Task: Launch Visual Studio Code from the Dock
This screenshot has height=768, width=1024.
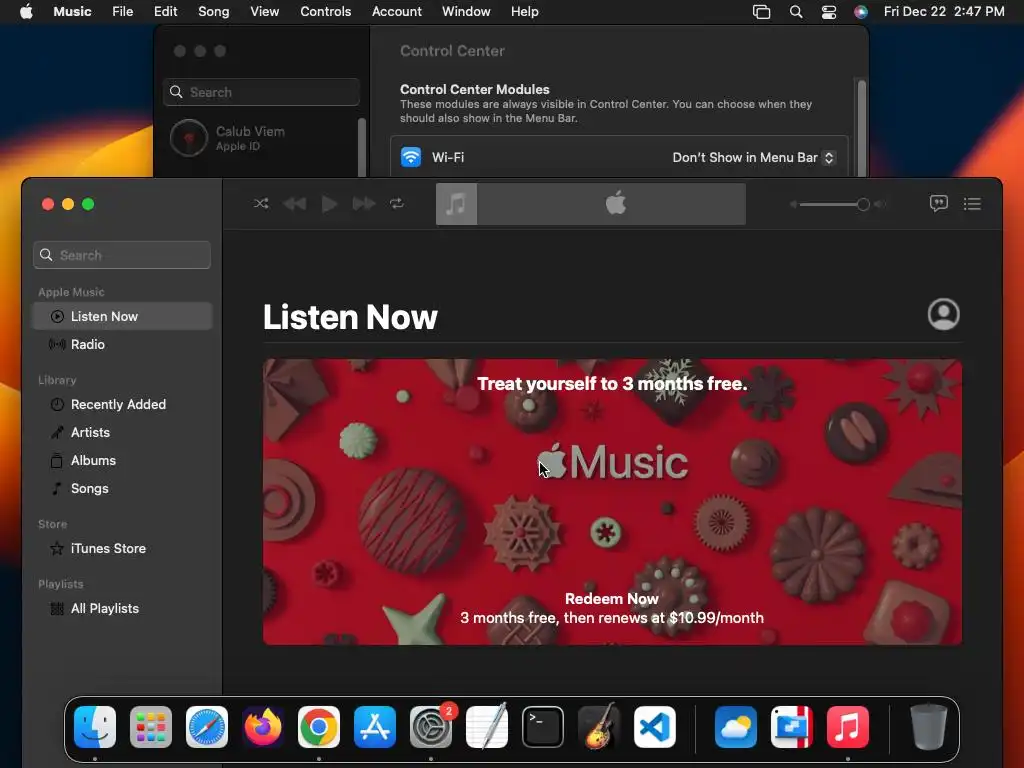Action: (655, 727)
